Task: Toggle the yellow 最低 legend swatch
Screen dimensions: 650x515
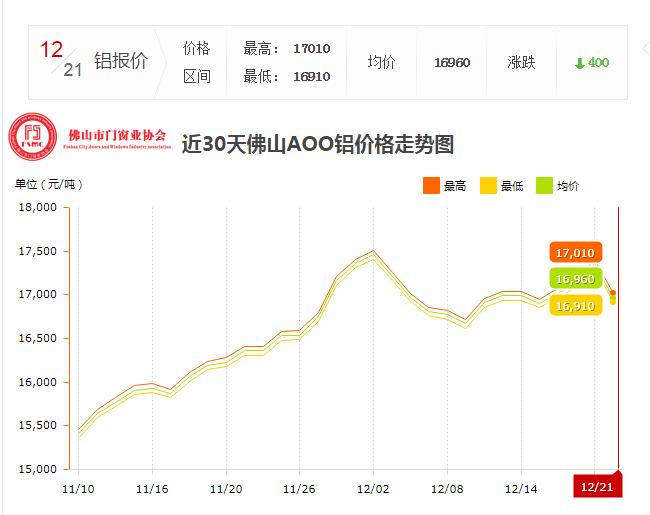Action: click(x=488, y=185)
